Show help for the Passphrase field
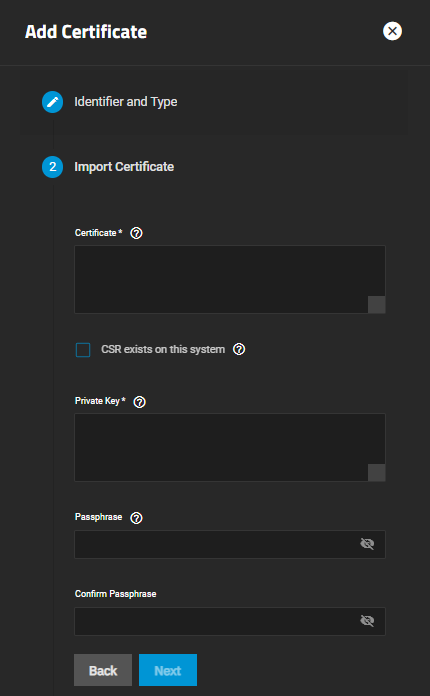Image resolution: width=430 pixels, height=696 pixels. (x=136, y=518)
